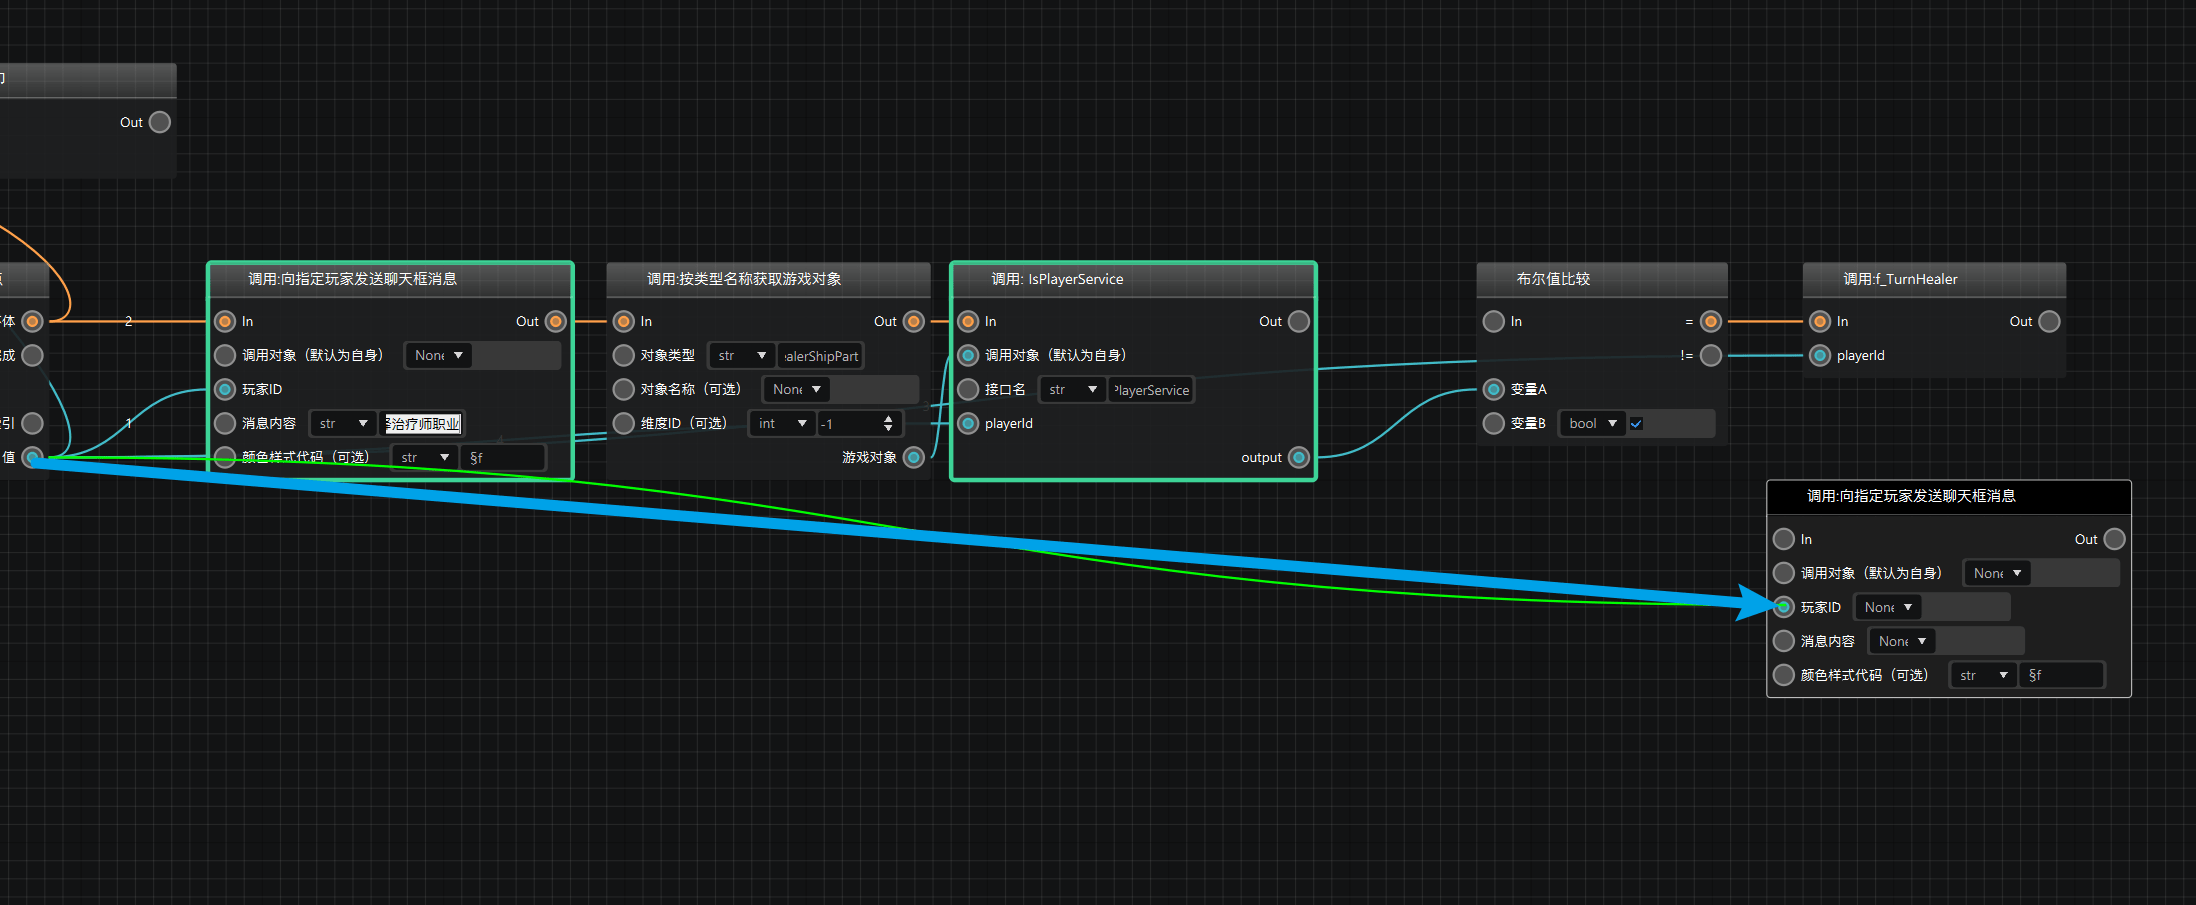Click In port of IsPlayerService node
The width and height of the screenshot is (2196, 905).
coord(968,321)
